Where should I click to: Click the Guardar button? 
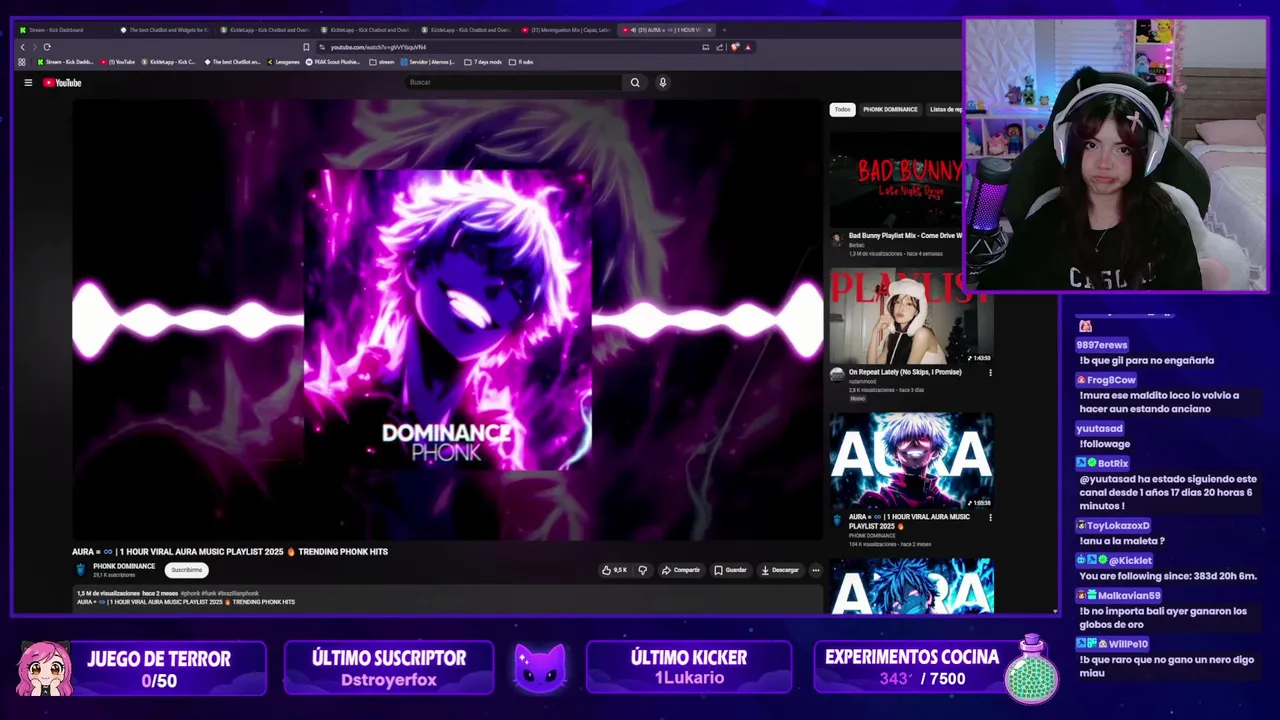[x=730, y=570]
